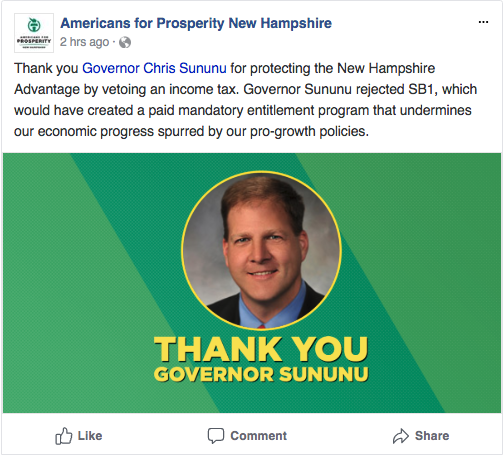Click the GOVERNOR SUNUNU caption in image
Viewport: 503px width, 455px height.
(261, 374)
